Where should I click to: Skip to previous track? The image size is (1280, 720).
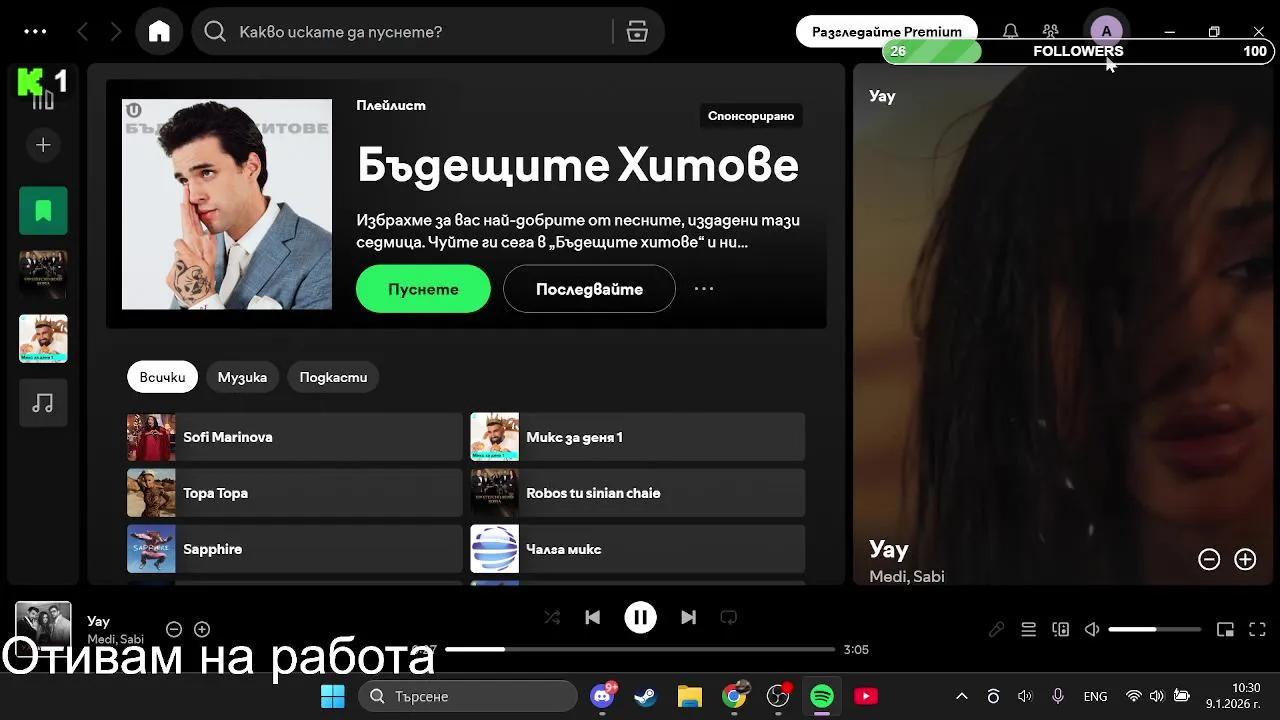[592, 617]
